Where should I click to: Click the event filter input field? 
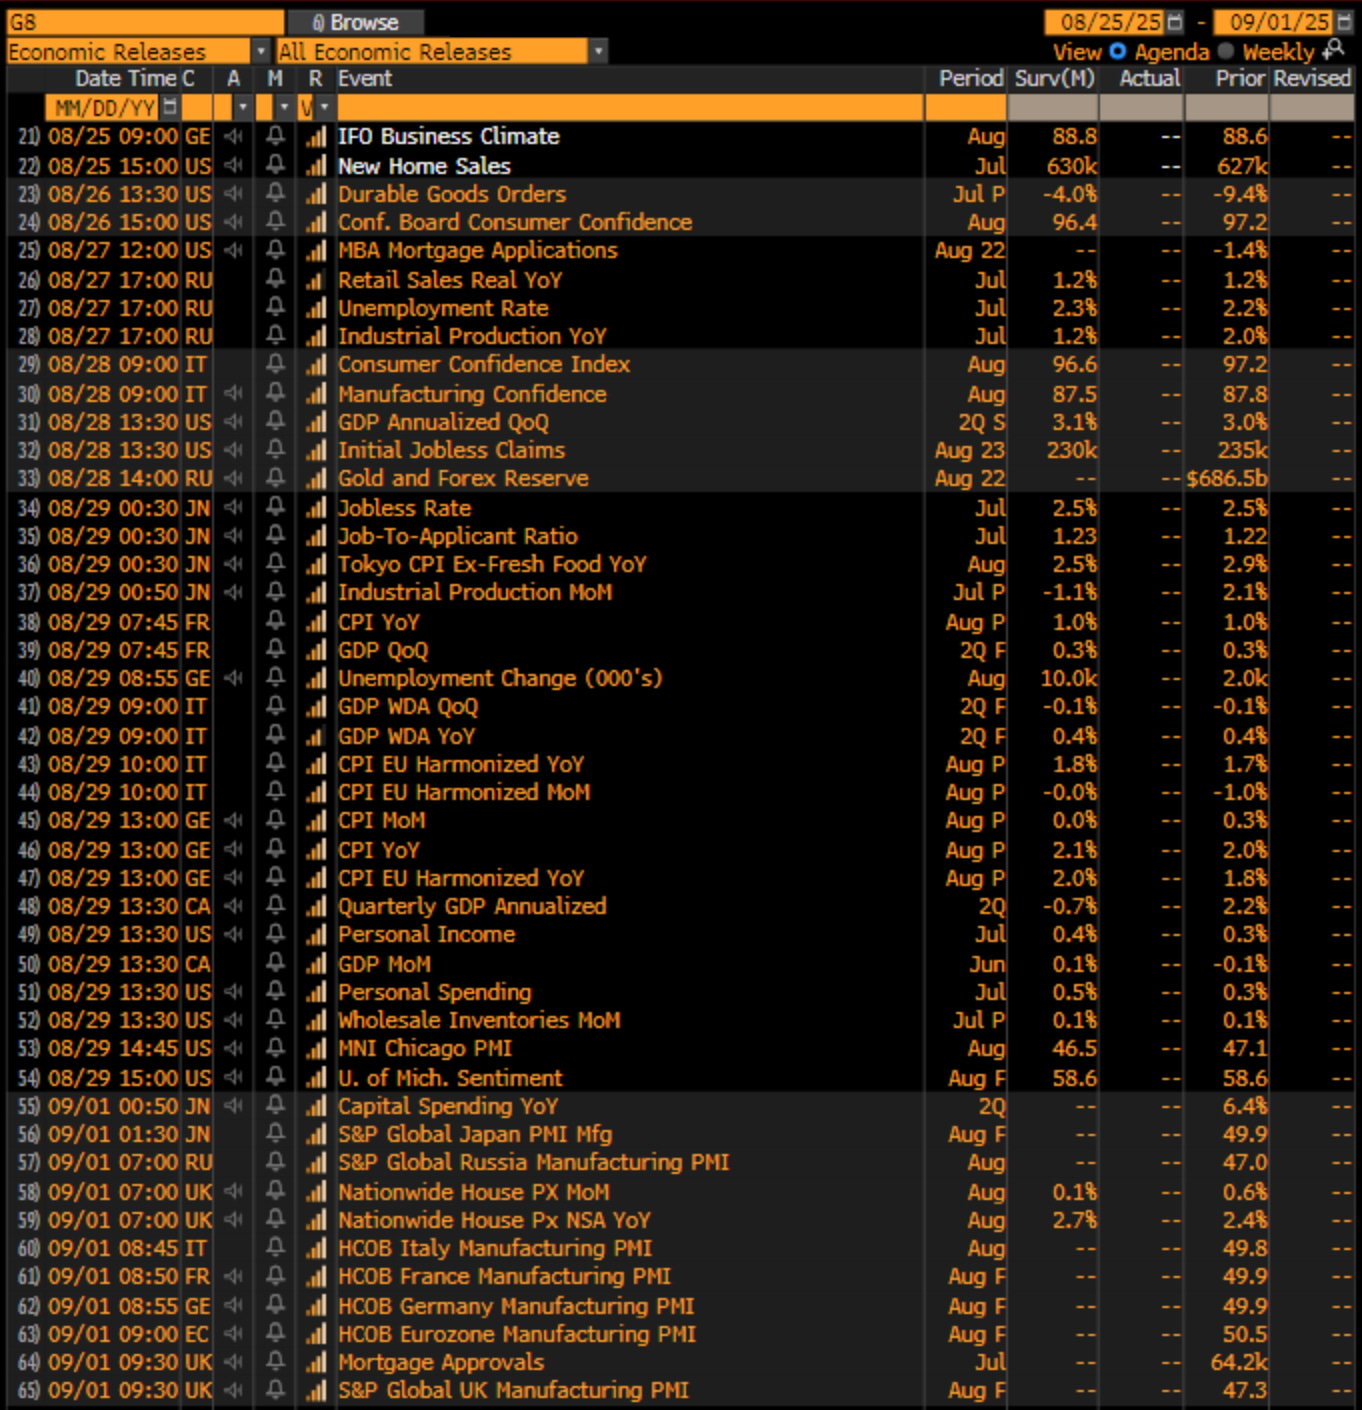coord(630,107)
